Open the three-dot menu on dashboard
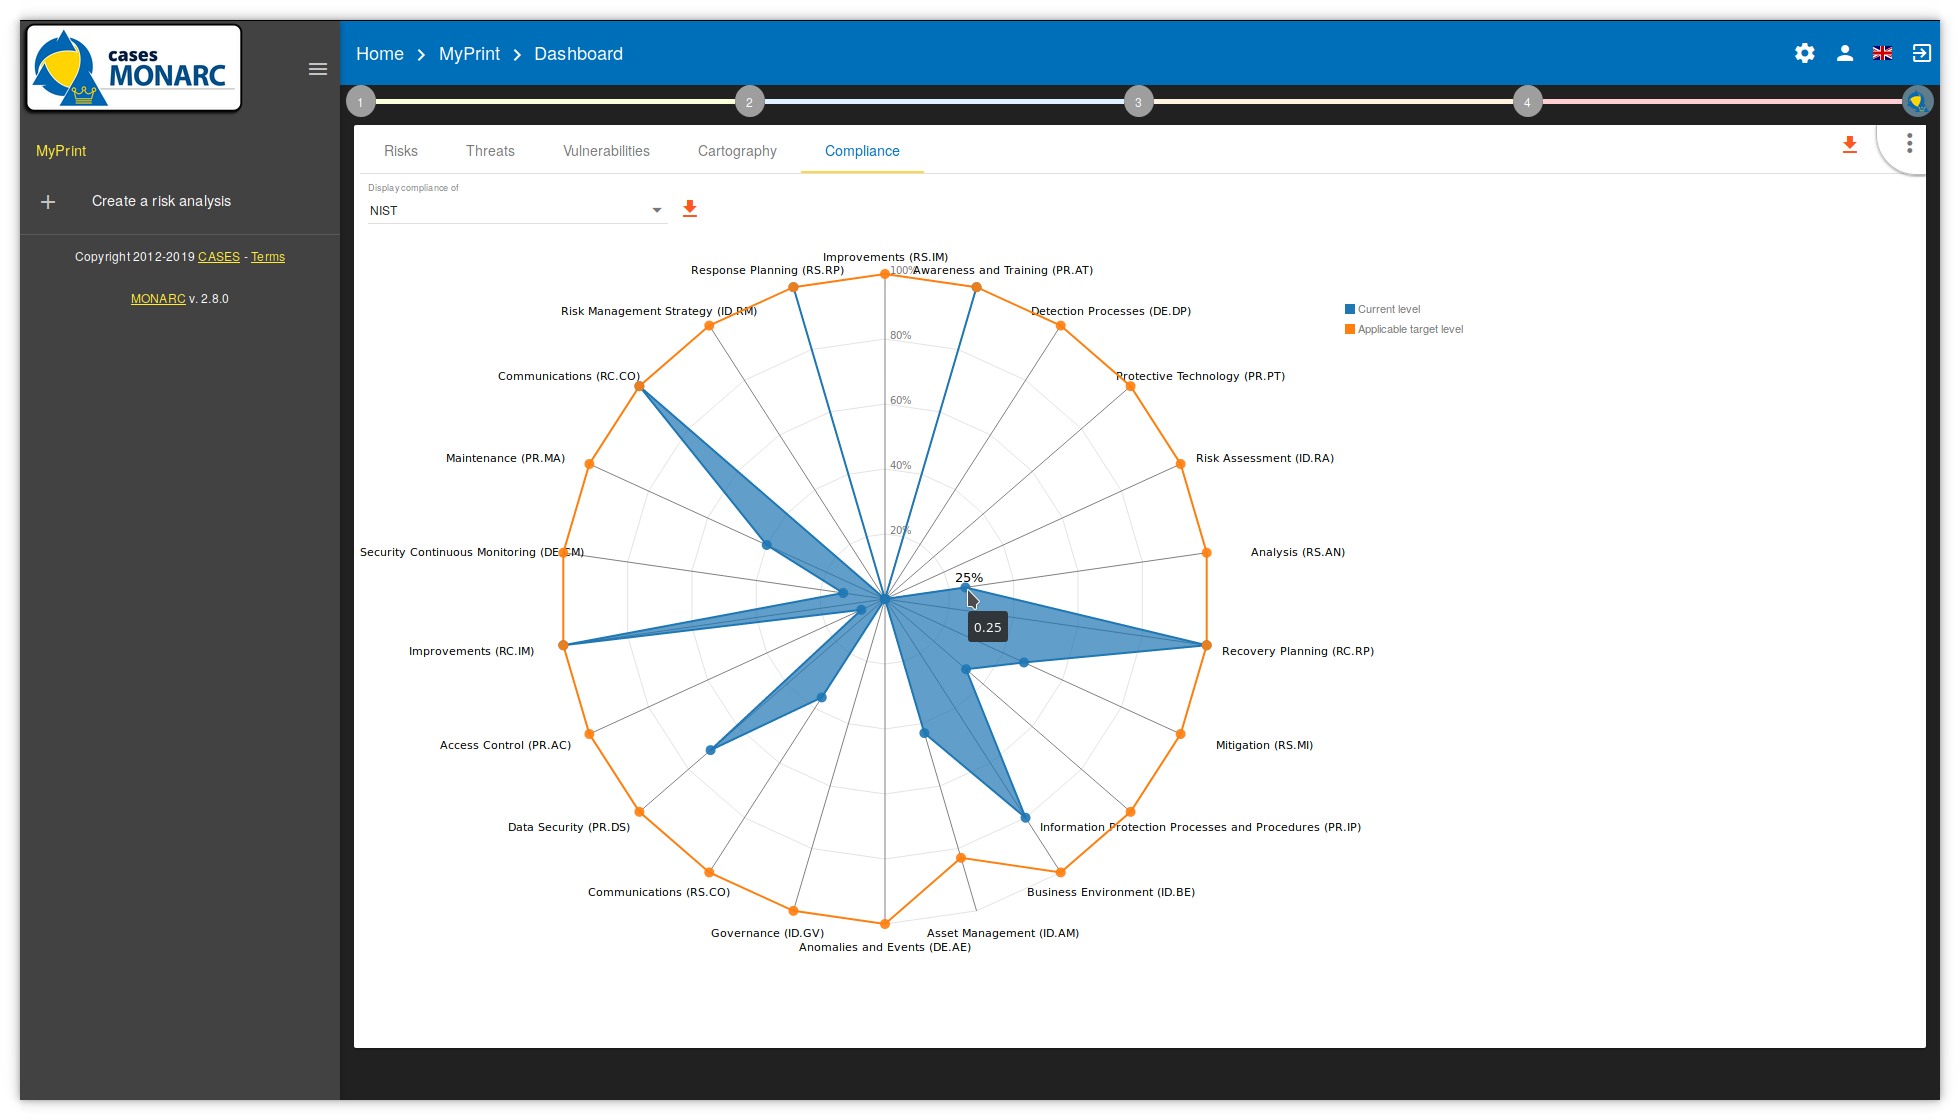 click(x=1910, y=143)
